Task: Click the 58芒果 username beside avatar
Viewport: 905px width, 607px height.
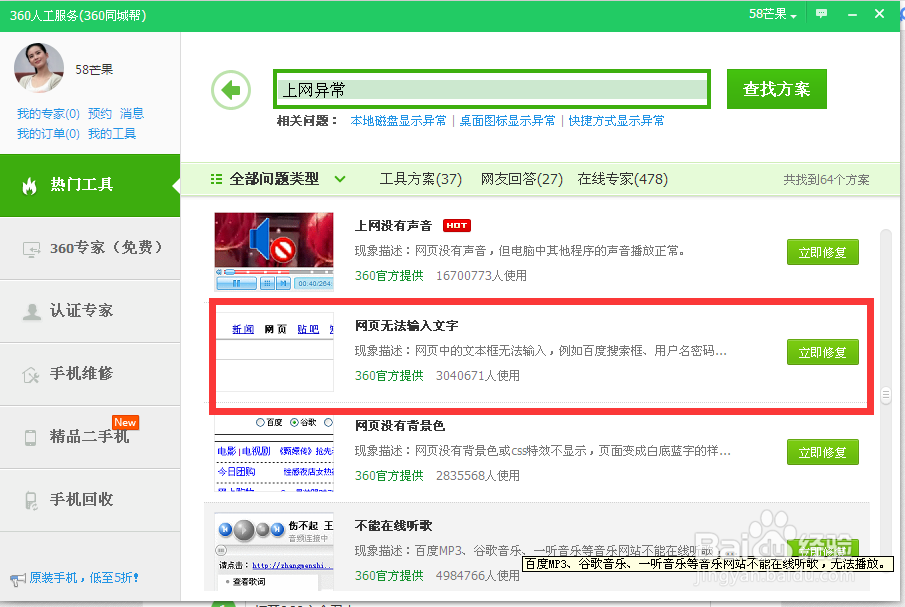Action: tap(94, 70)
